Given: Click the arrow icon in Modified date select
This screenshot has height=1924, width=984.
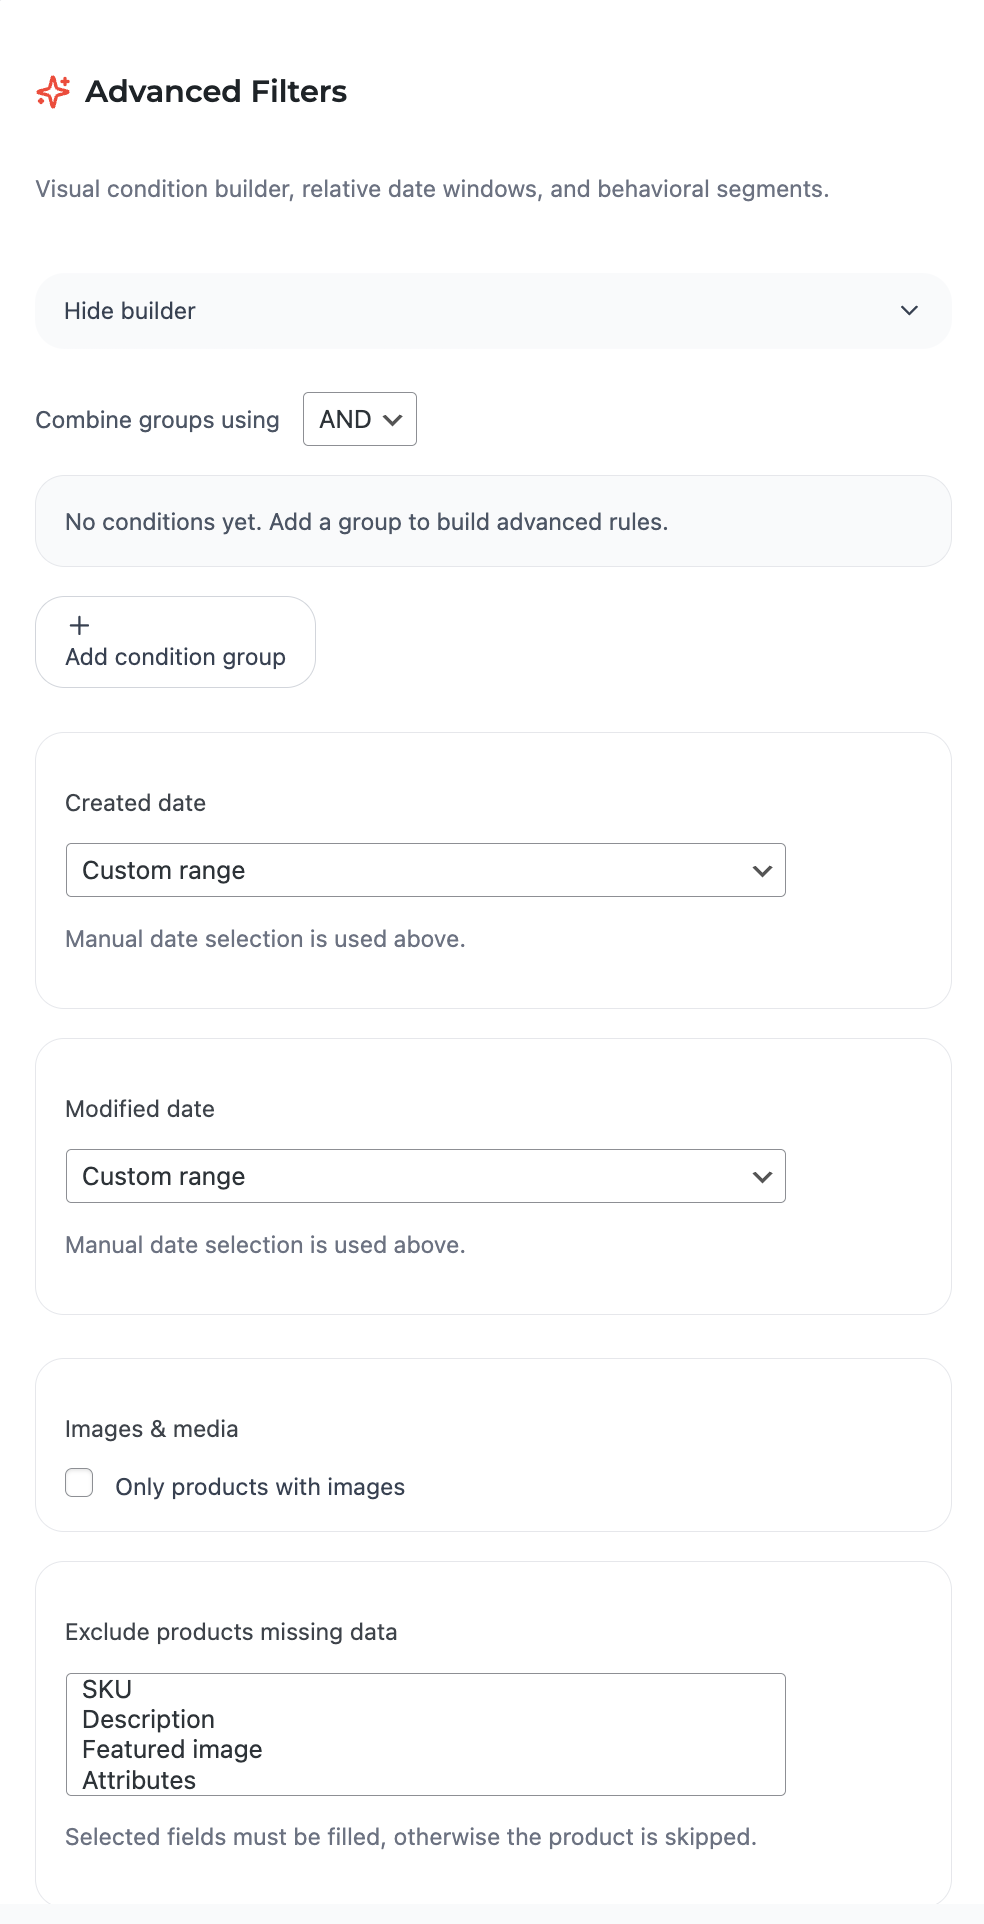Looking at the screenshot, I should tap(762, 1177).
